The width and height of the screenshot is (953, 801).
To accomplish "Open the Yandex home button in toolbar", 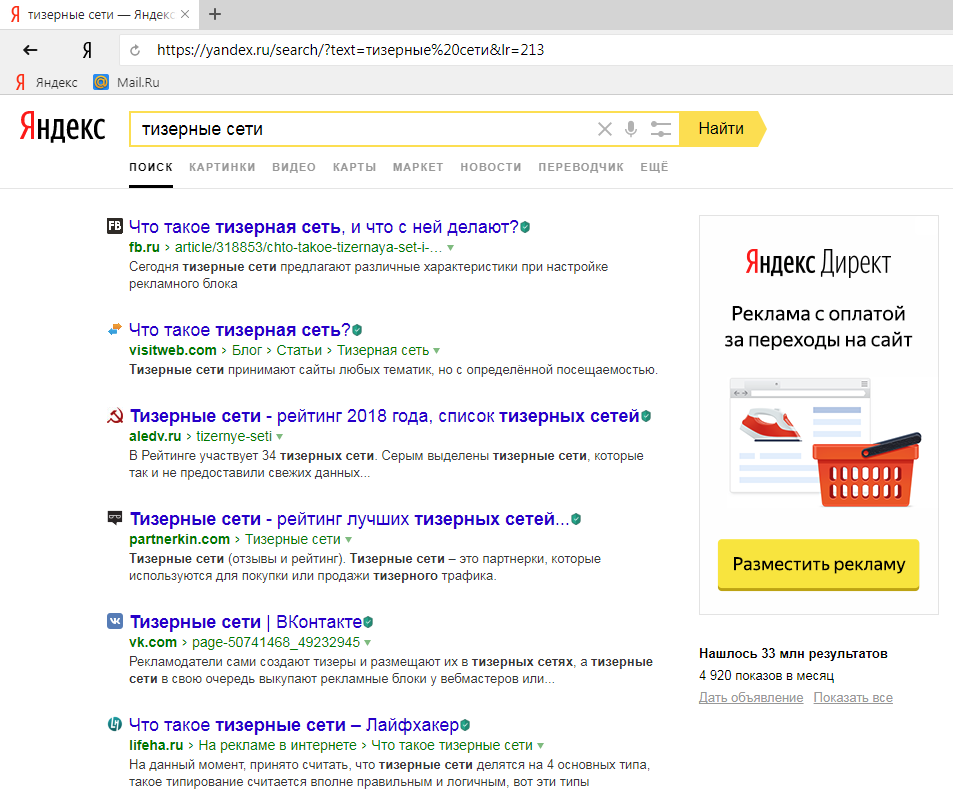I will point(88,50).
